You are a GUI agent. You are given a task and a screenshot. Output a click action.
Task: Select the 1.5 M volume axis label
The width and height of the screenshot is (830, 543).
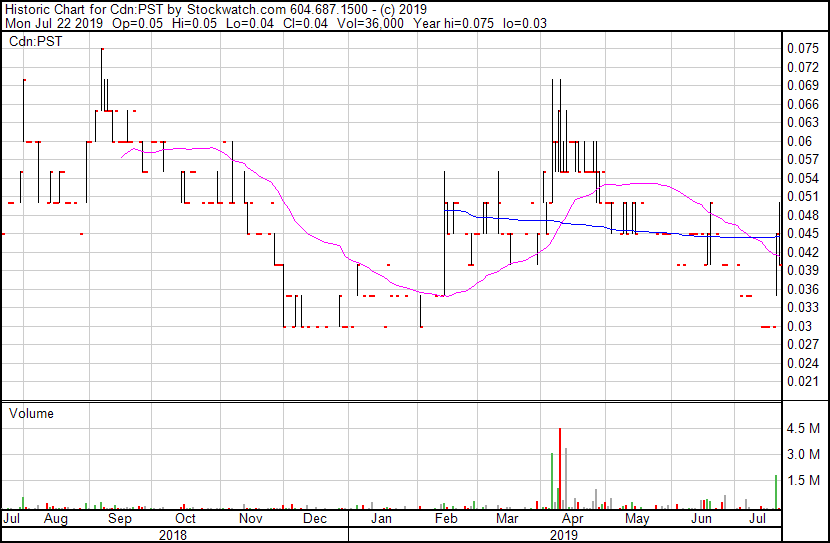[804, 481]
